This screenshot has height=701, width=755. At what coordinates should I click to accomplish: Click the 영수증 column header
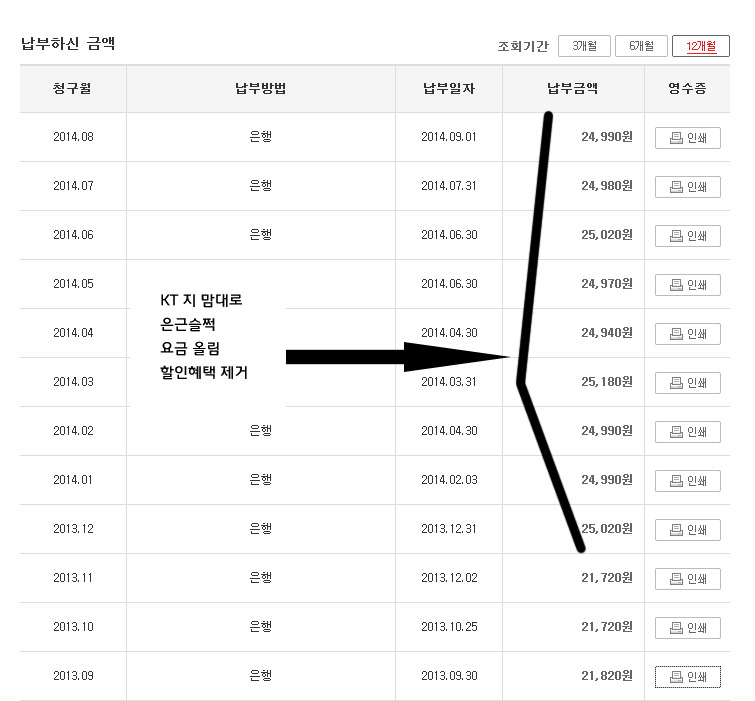click(x=687, y=89)
